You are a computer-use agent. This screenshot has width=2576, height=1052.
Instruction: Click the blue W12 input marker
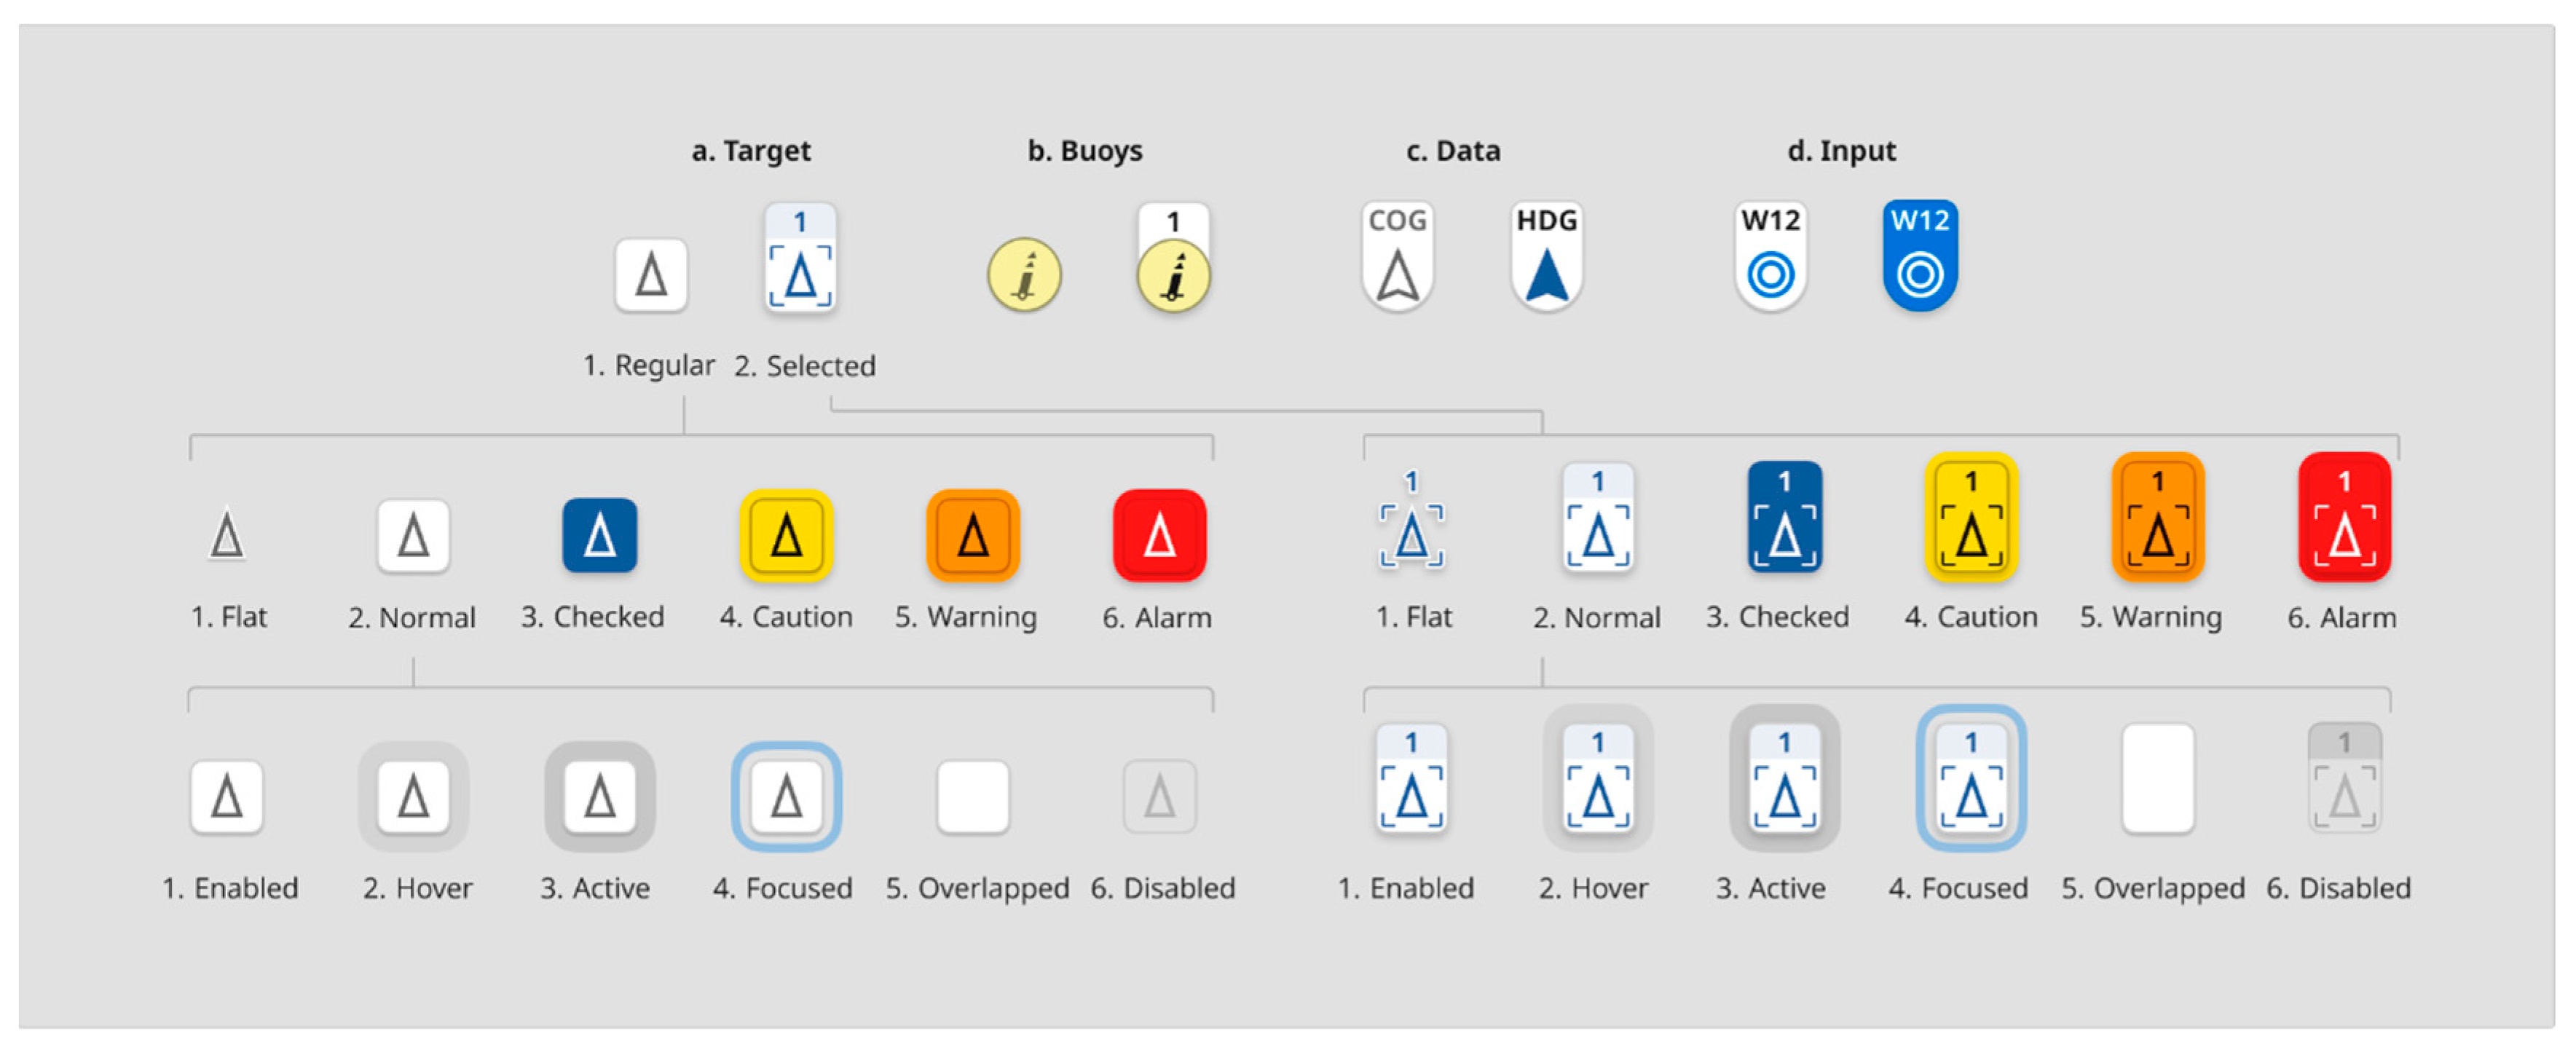click(1919, 257)
